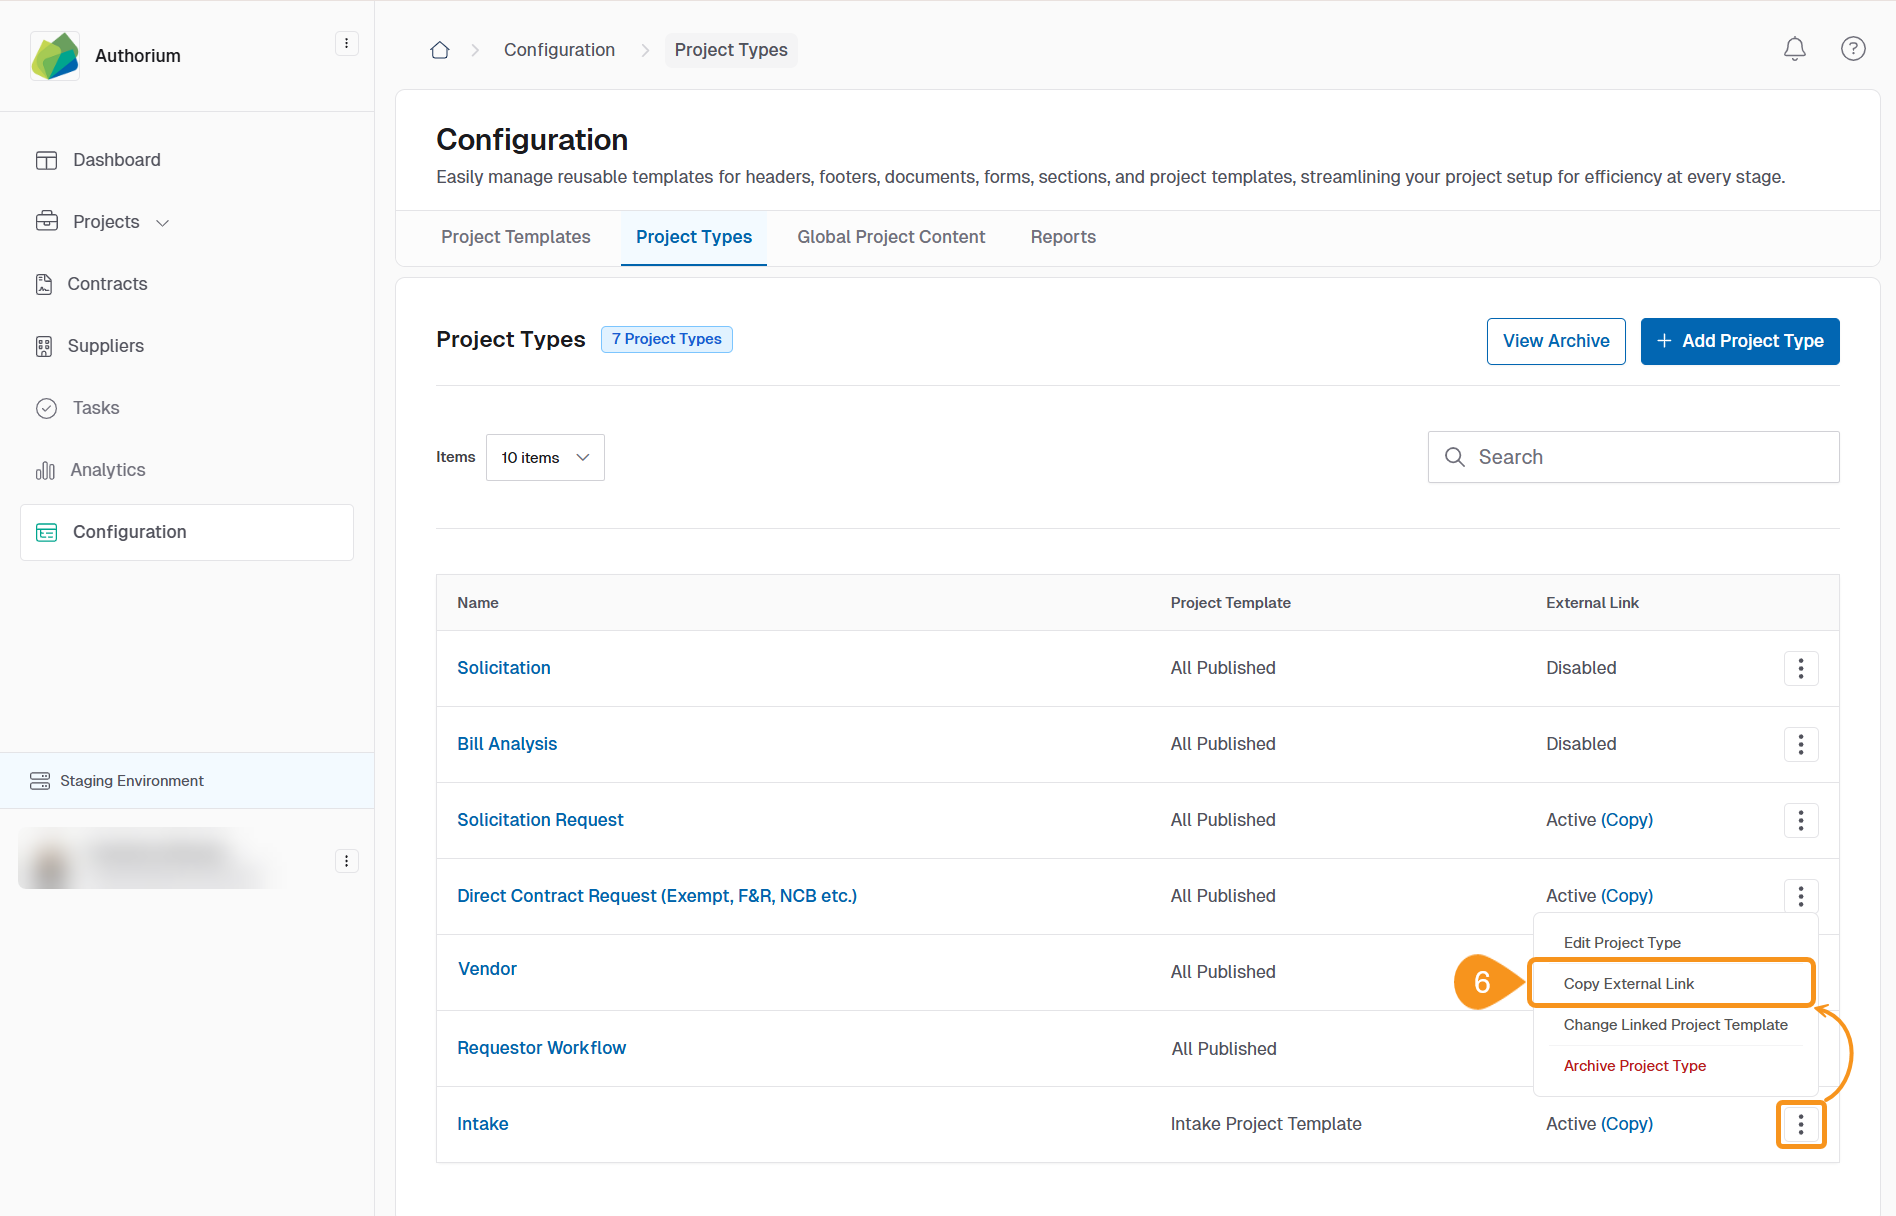Focus the Search input field
The height and width of the screenshot is (1216, 1896).
[x=1650, y=457]
